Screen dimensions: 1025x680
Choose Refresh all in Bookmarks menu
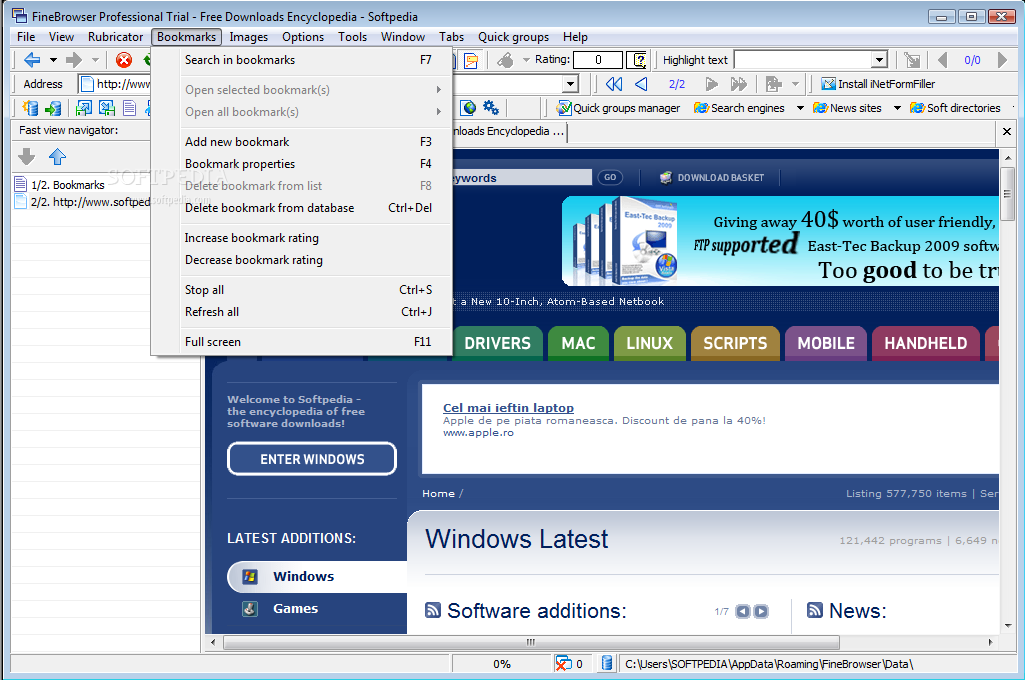coord(301,312)
